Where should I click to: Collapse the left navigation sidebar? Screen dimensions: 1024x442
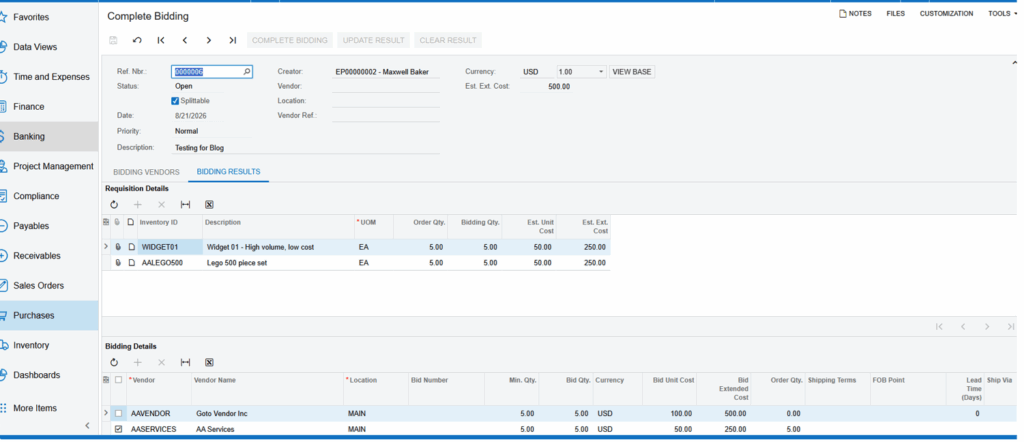pos(88,426)
